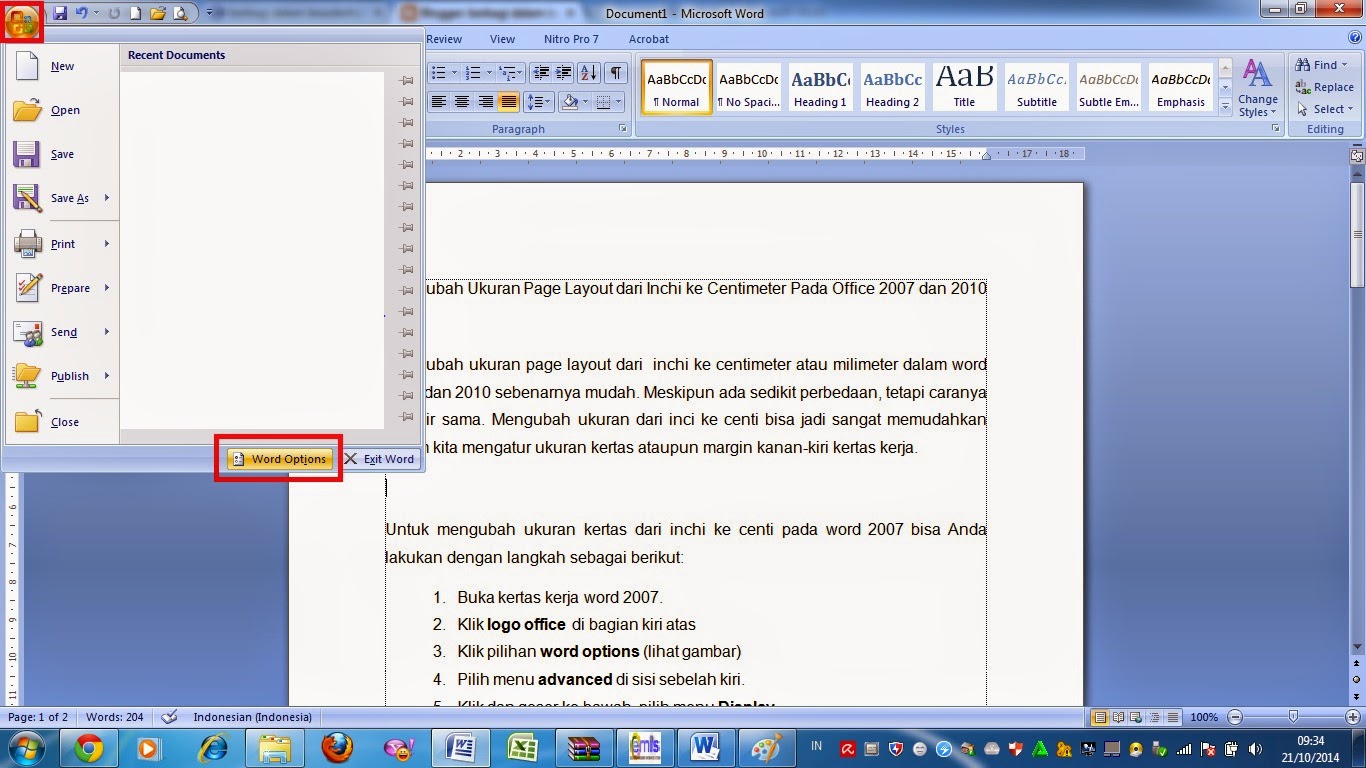Click the Exit Word button
The image size is (1366, 768).
click(379, 459)
